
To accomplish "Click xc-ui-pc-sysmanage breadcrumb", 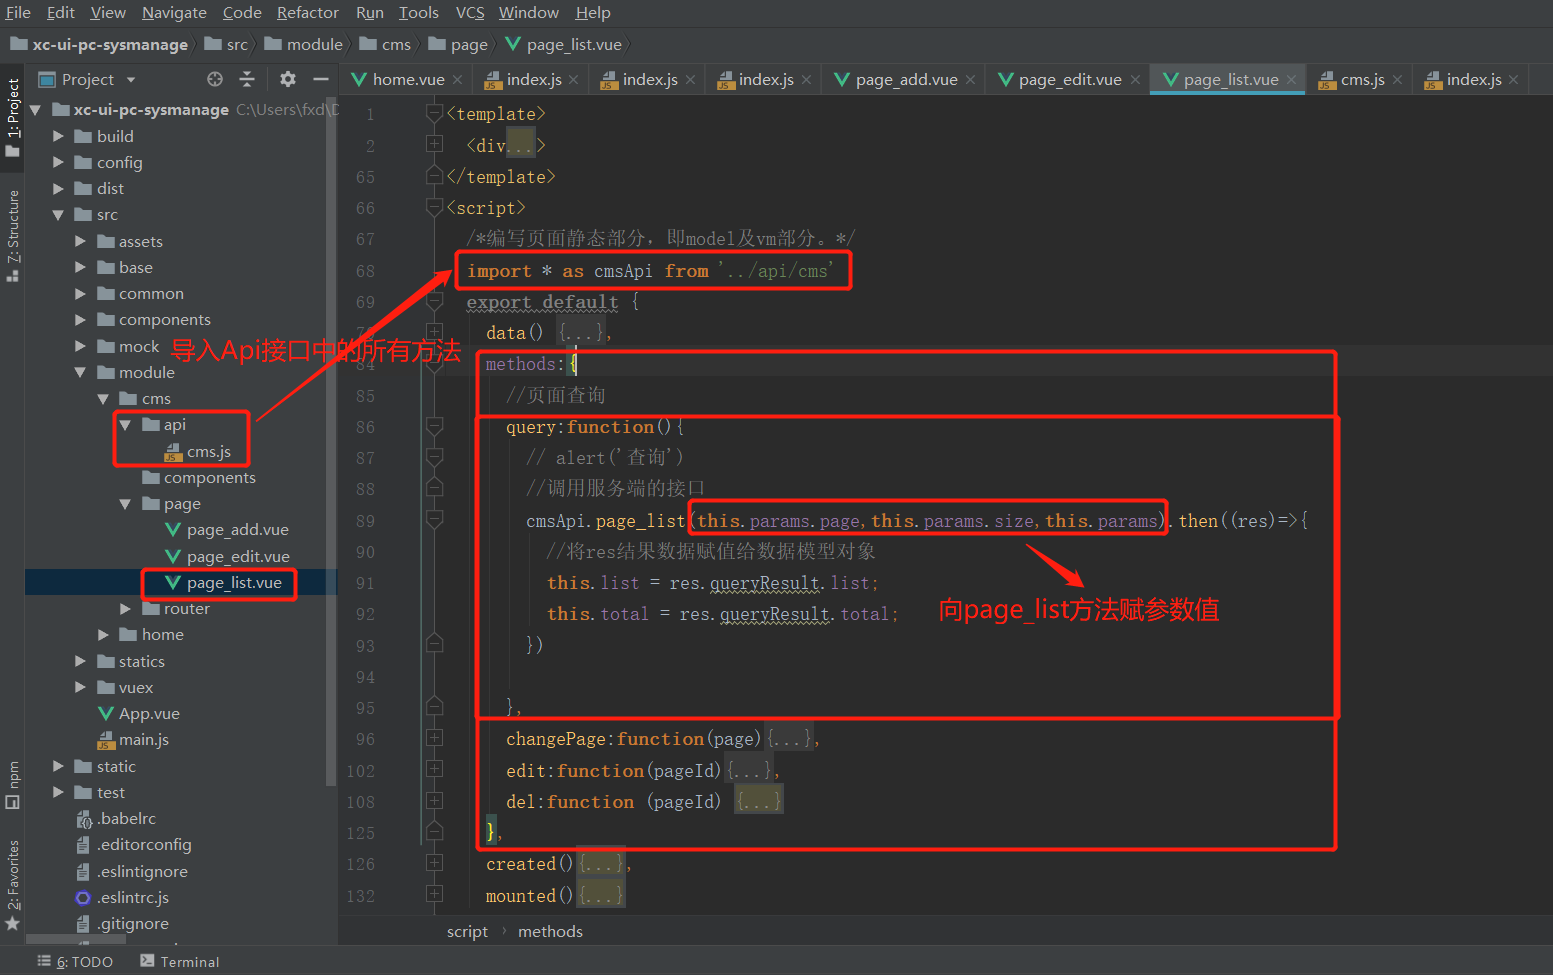I will 99,44.
